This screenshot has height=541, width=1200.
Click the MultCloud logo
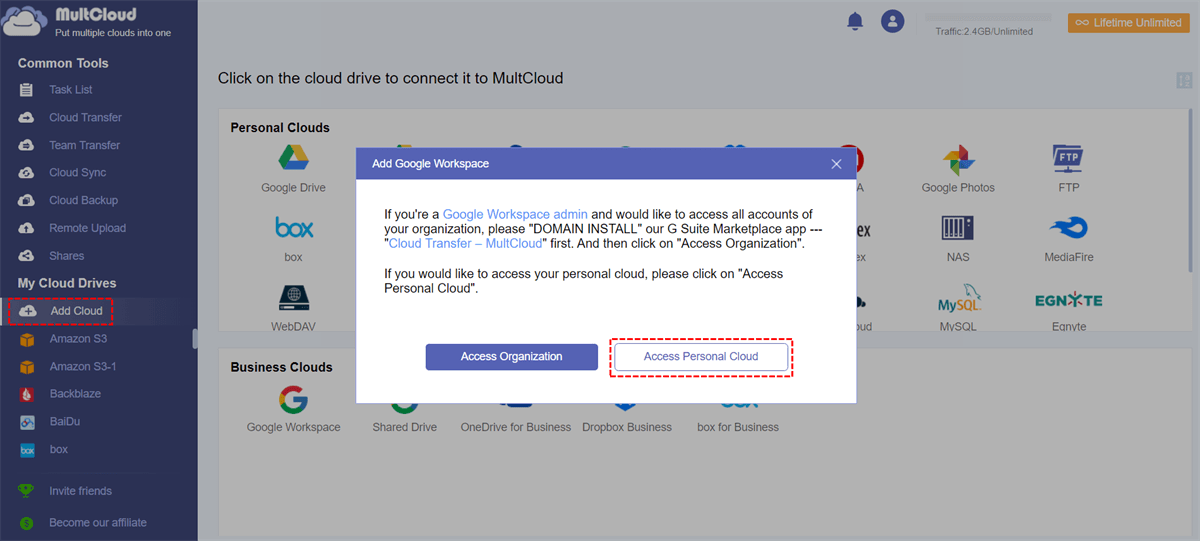[x=87, y=22]
